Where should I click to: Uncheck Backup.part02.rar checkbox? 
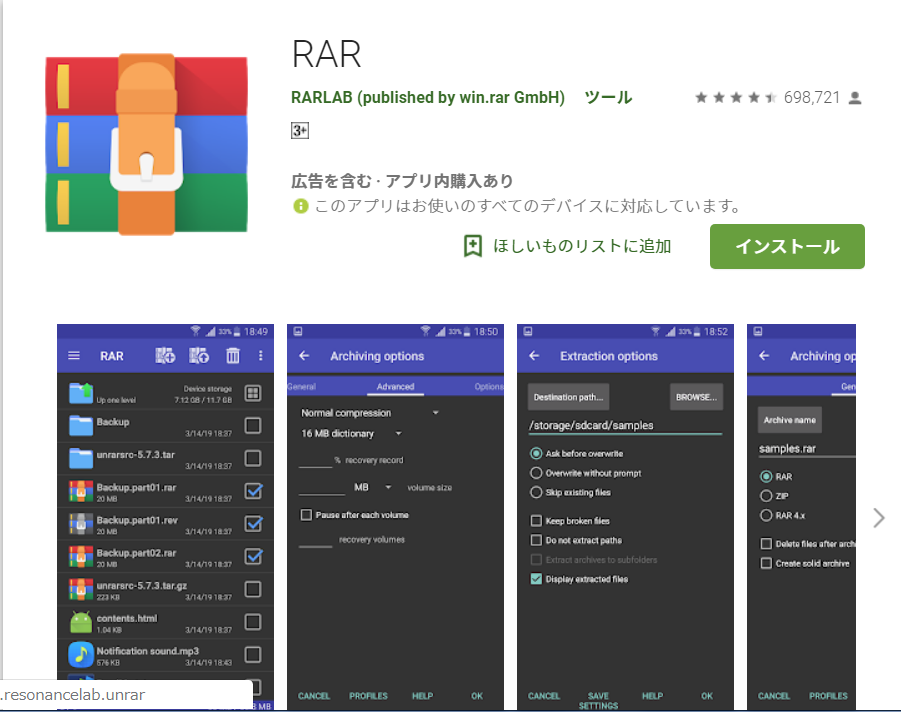pos(253,556)
